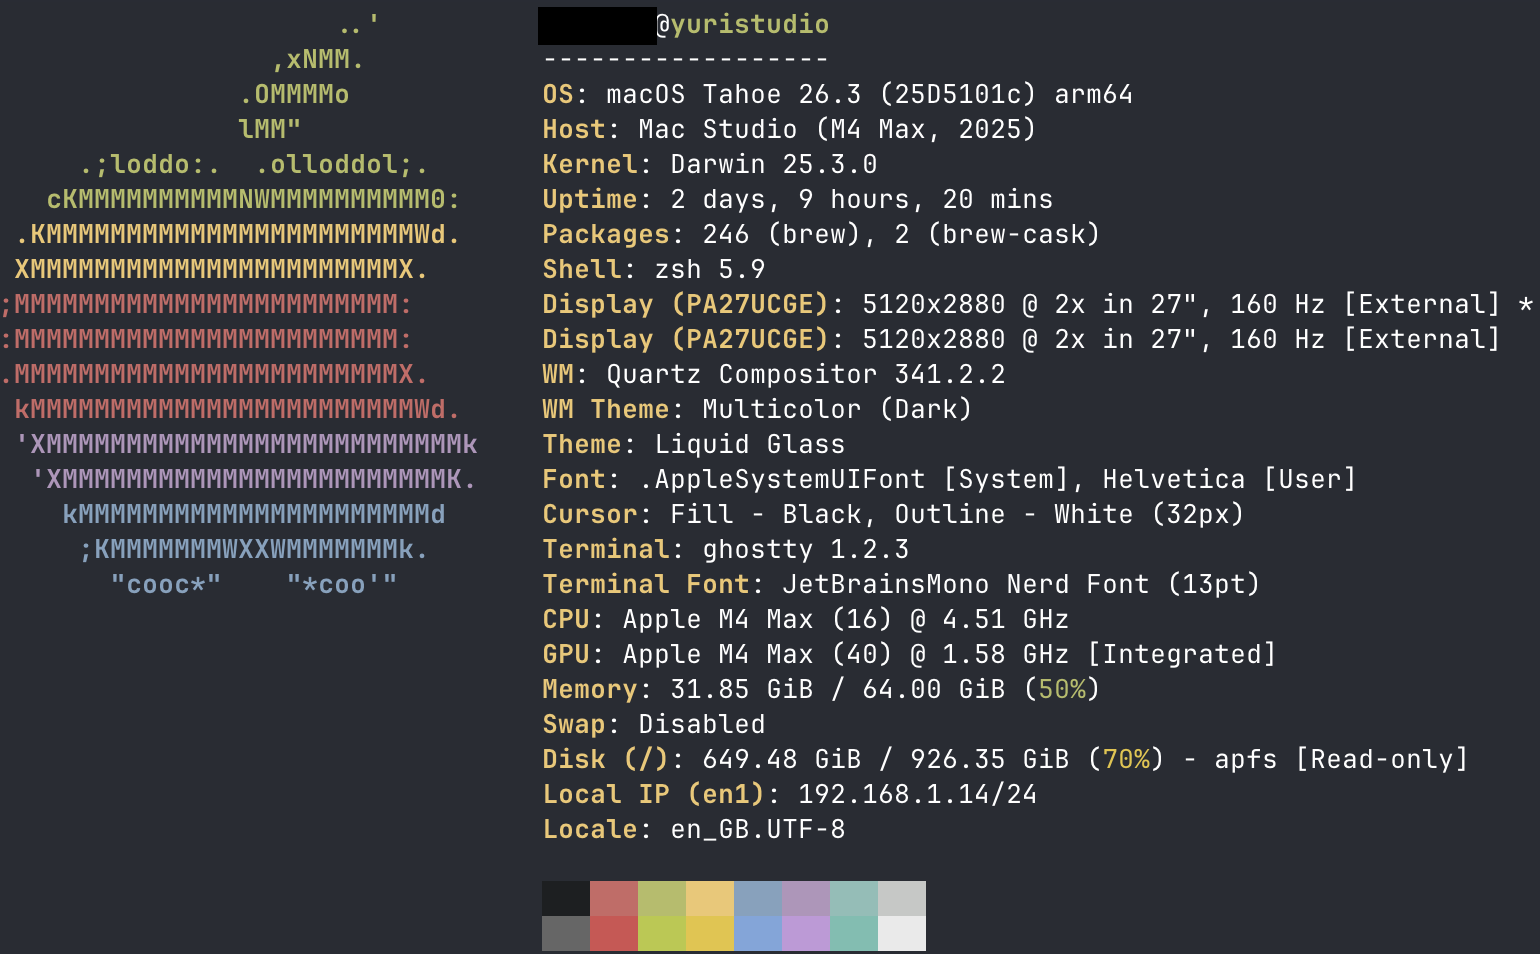Select the 'OS: macOS Tahoe 26.3' line
This screenshot has width=1540, height=954.
click(x=838, y=94)
